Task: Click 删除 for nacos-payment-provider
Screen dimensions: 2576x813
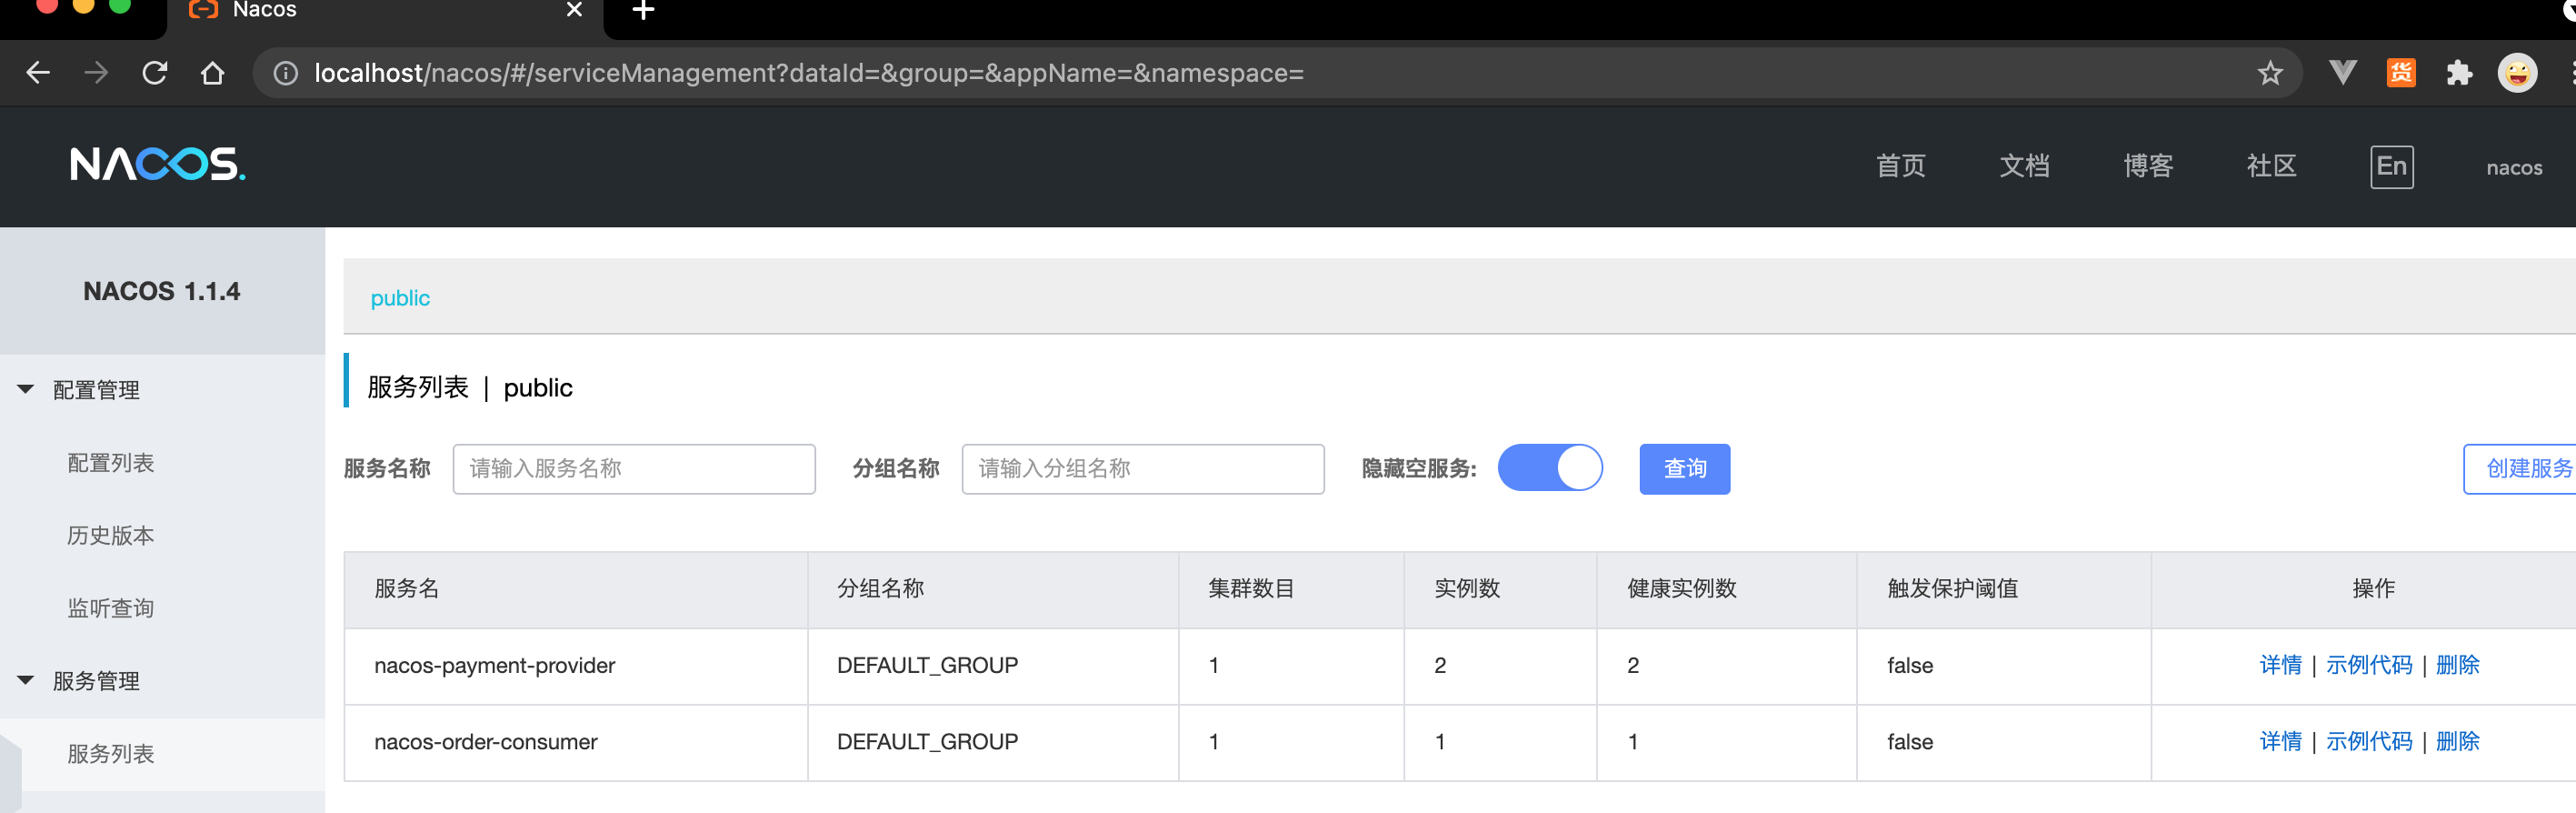Action: coord(2457,665)
